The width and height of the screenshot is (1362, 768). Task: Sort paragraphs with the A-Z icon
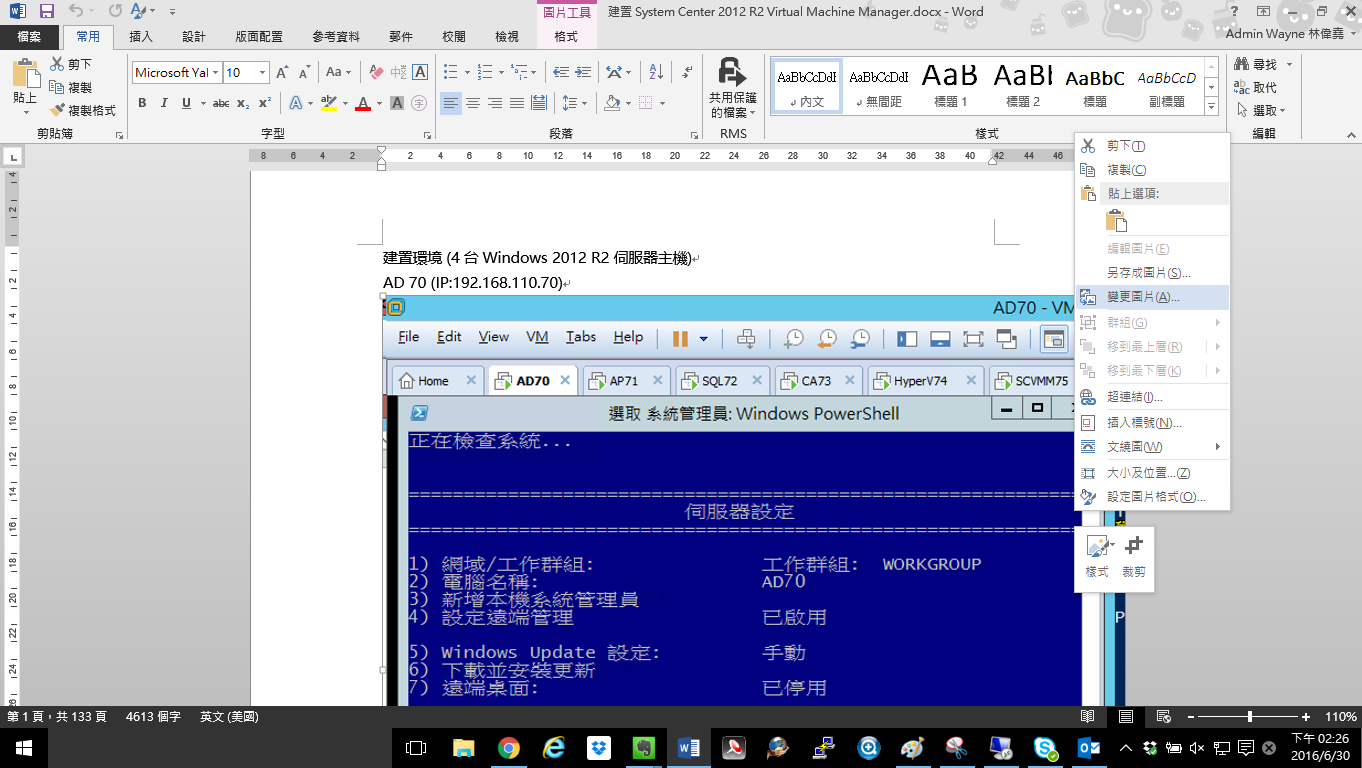pos(656,72)
